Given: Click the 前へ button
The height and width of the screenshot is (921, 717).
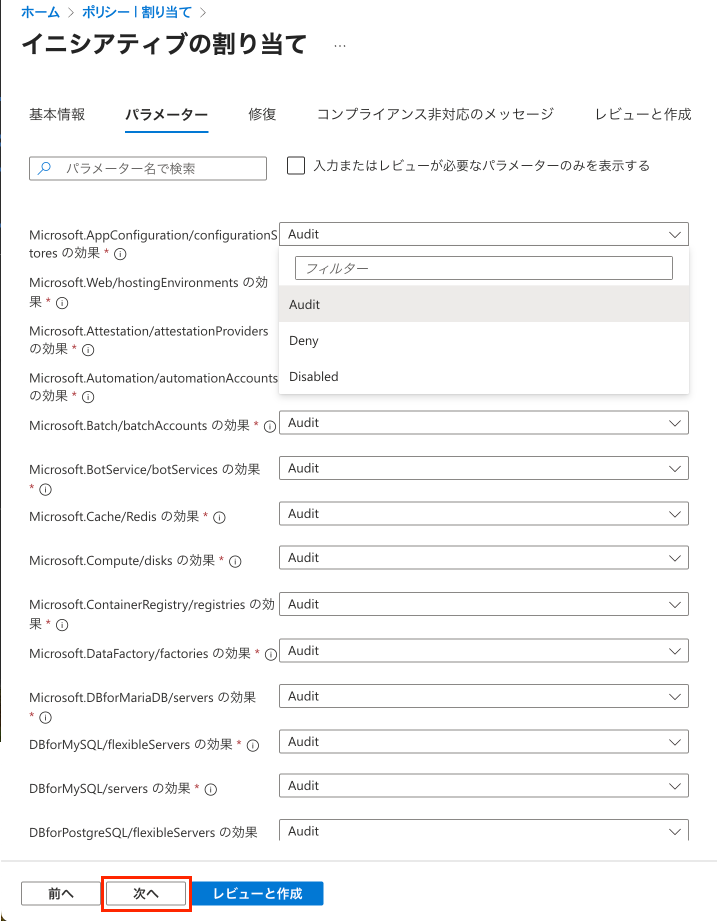Looking at the screenshot, I should (61, 893).
